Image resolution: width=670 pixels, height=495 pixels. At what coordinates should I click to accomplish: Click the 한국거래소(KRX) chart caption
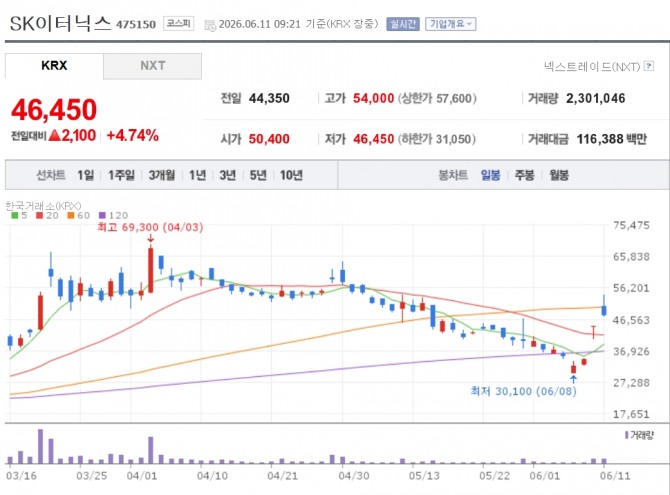click(43, 206)
